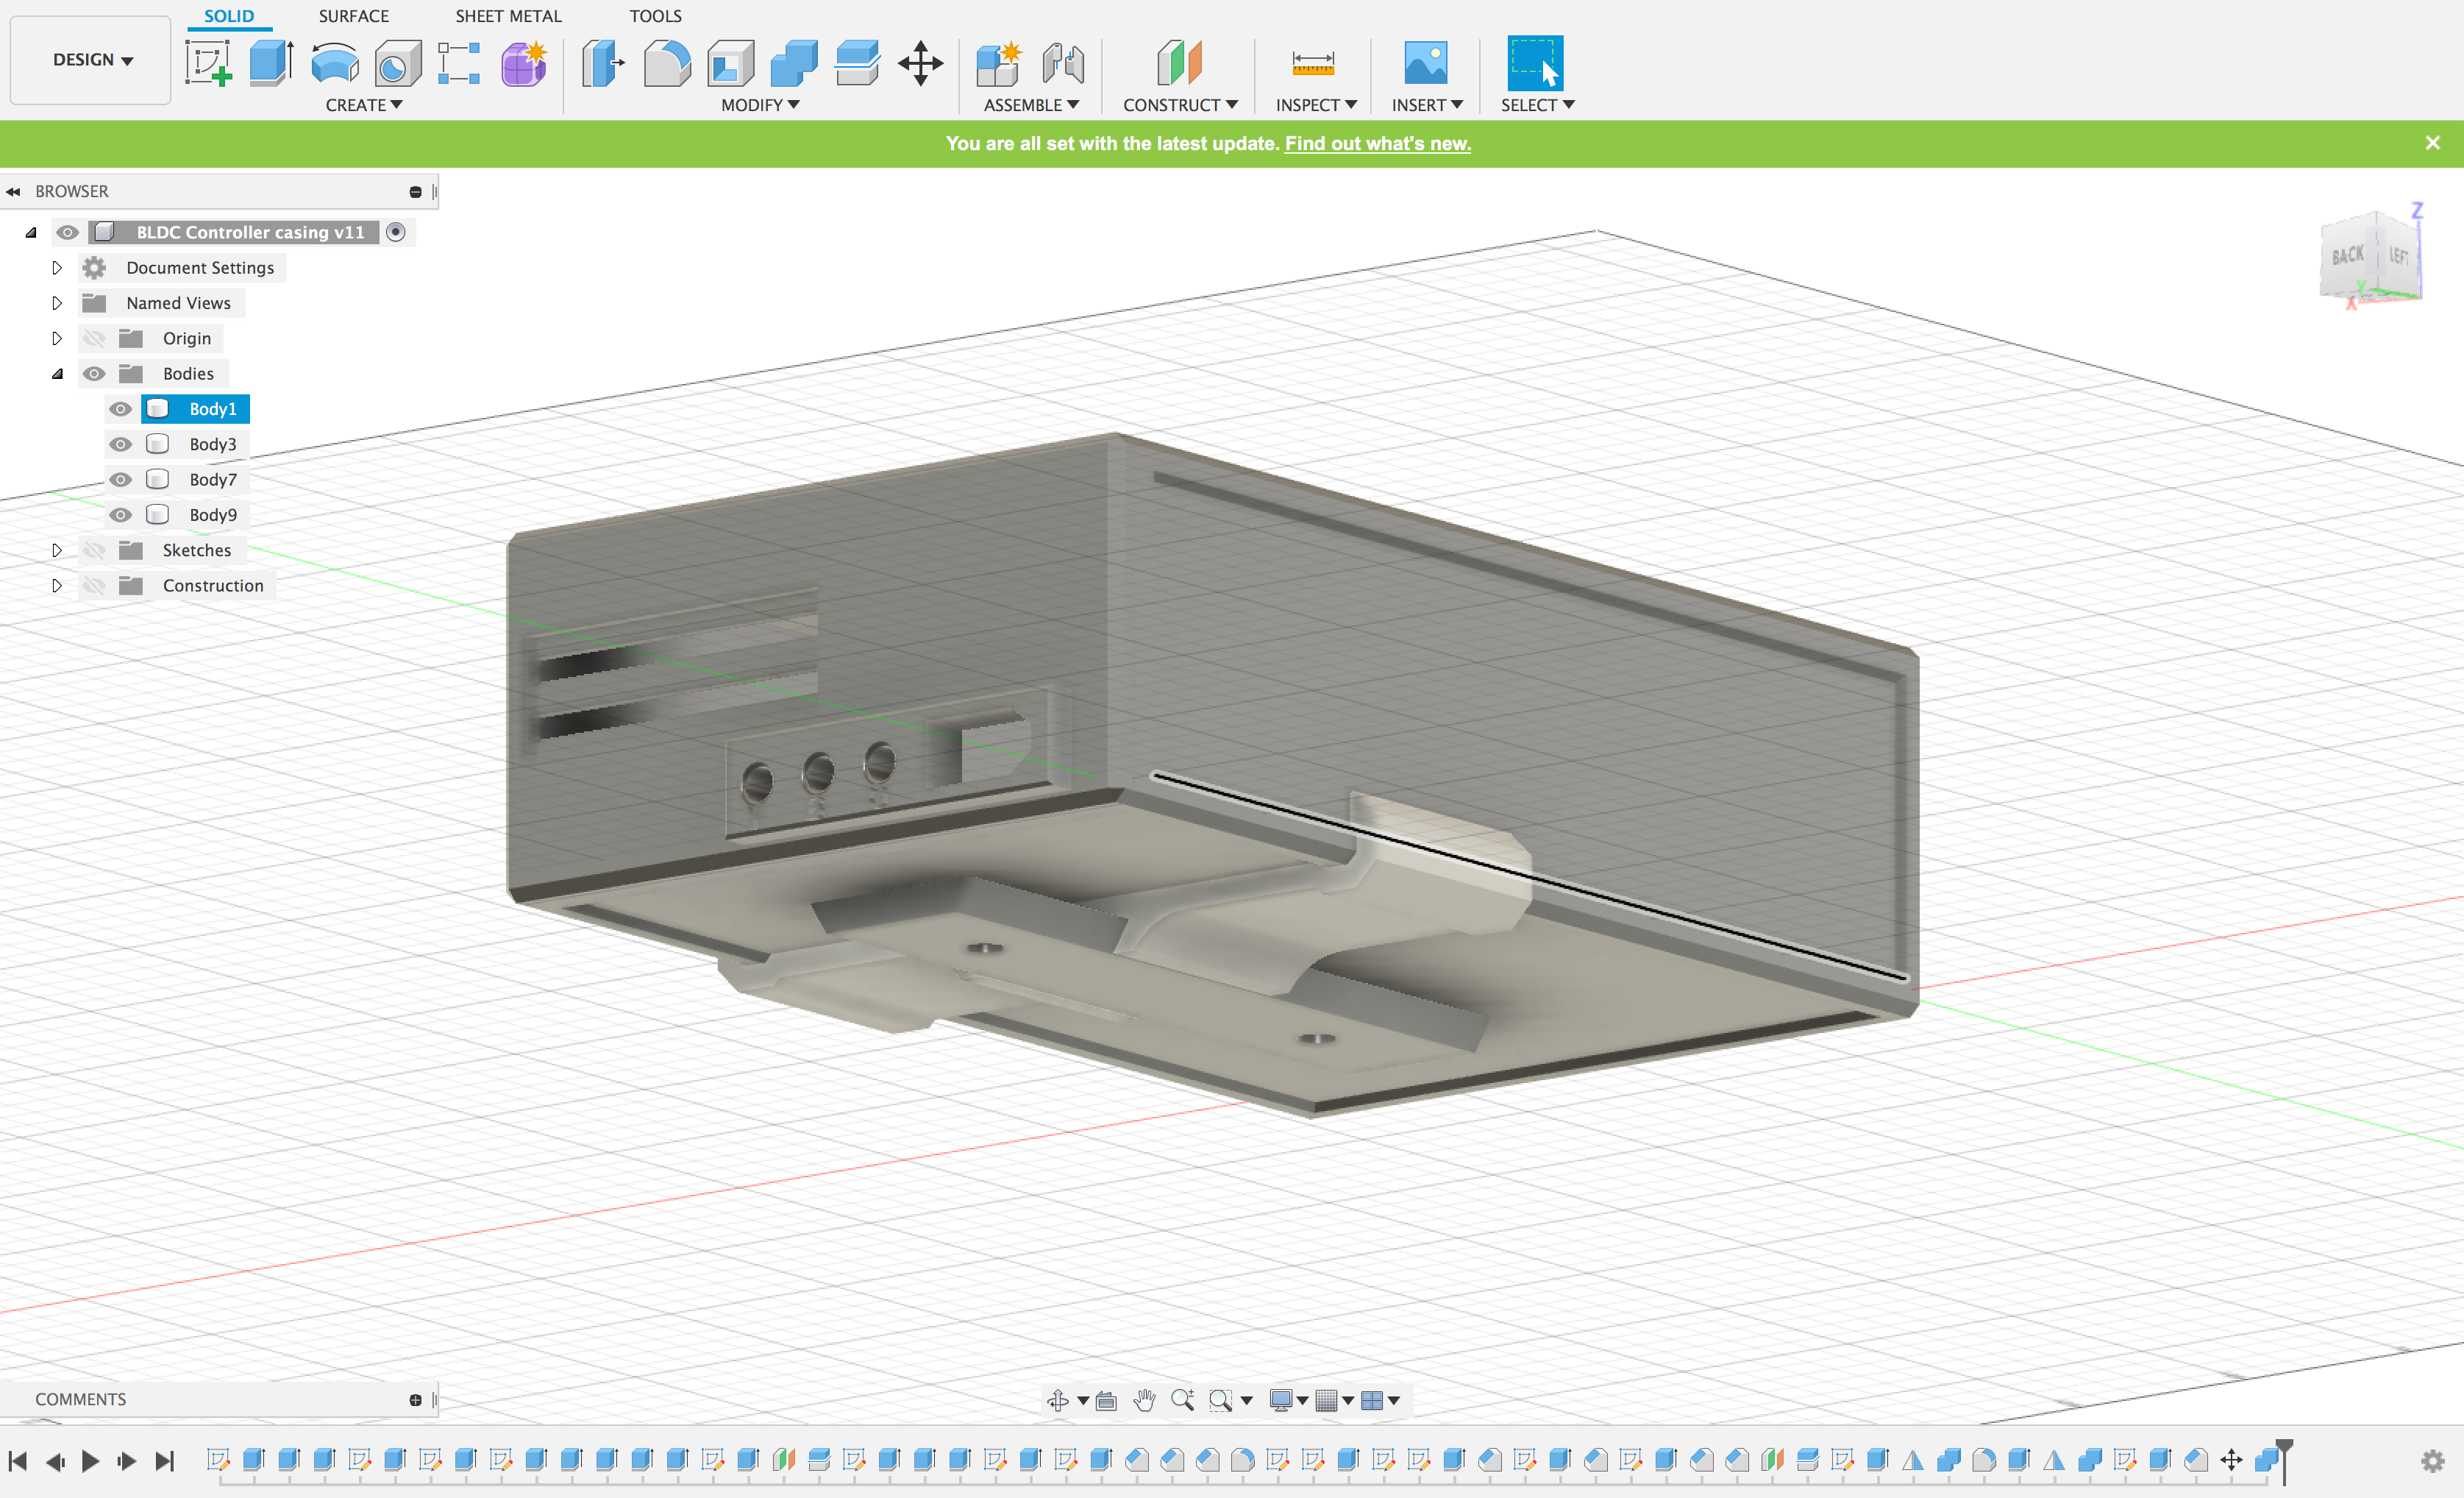Viewport: 2464px width, 1498px height.
Task: Open the 'Find out what's new' link
Action: pos(1377,143)
